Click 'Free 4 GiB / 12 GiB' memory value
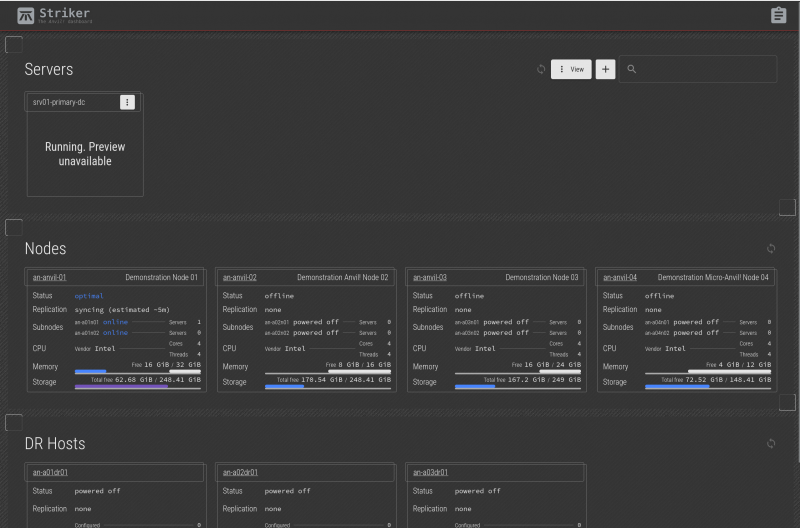 pyautogui.click(x=738, y=365)
